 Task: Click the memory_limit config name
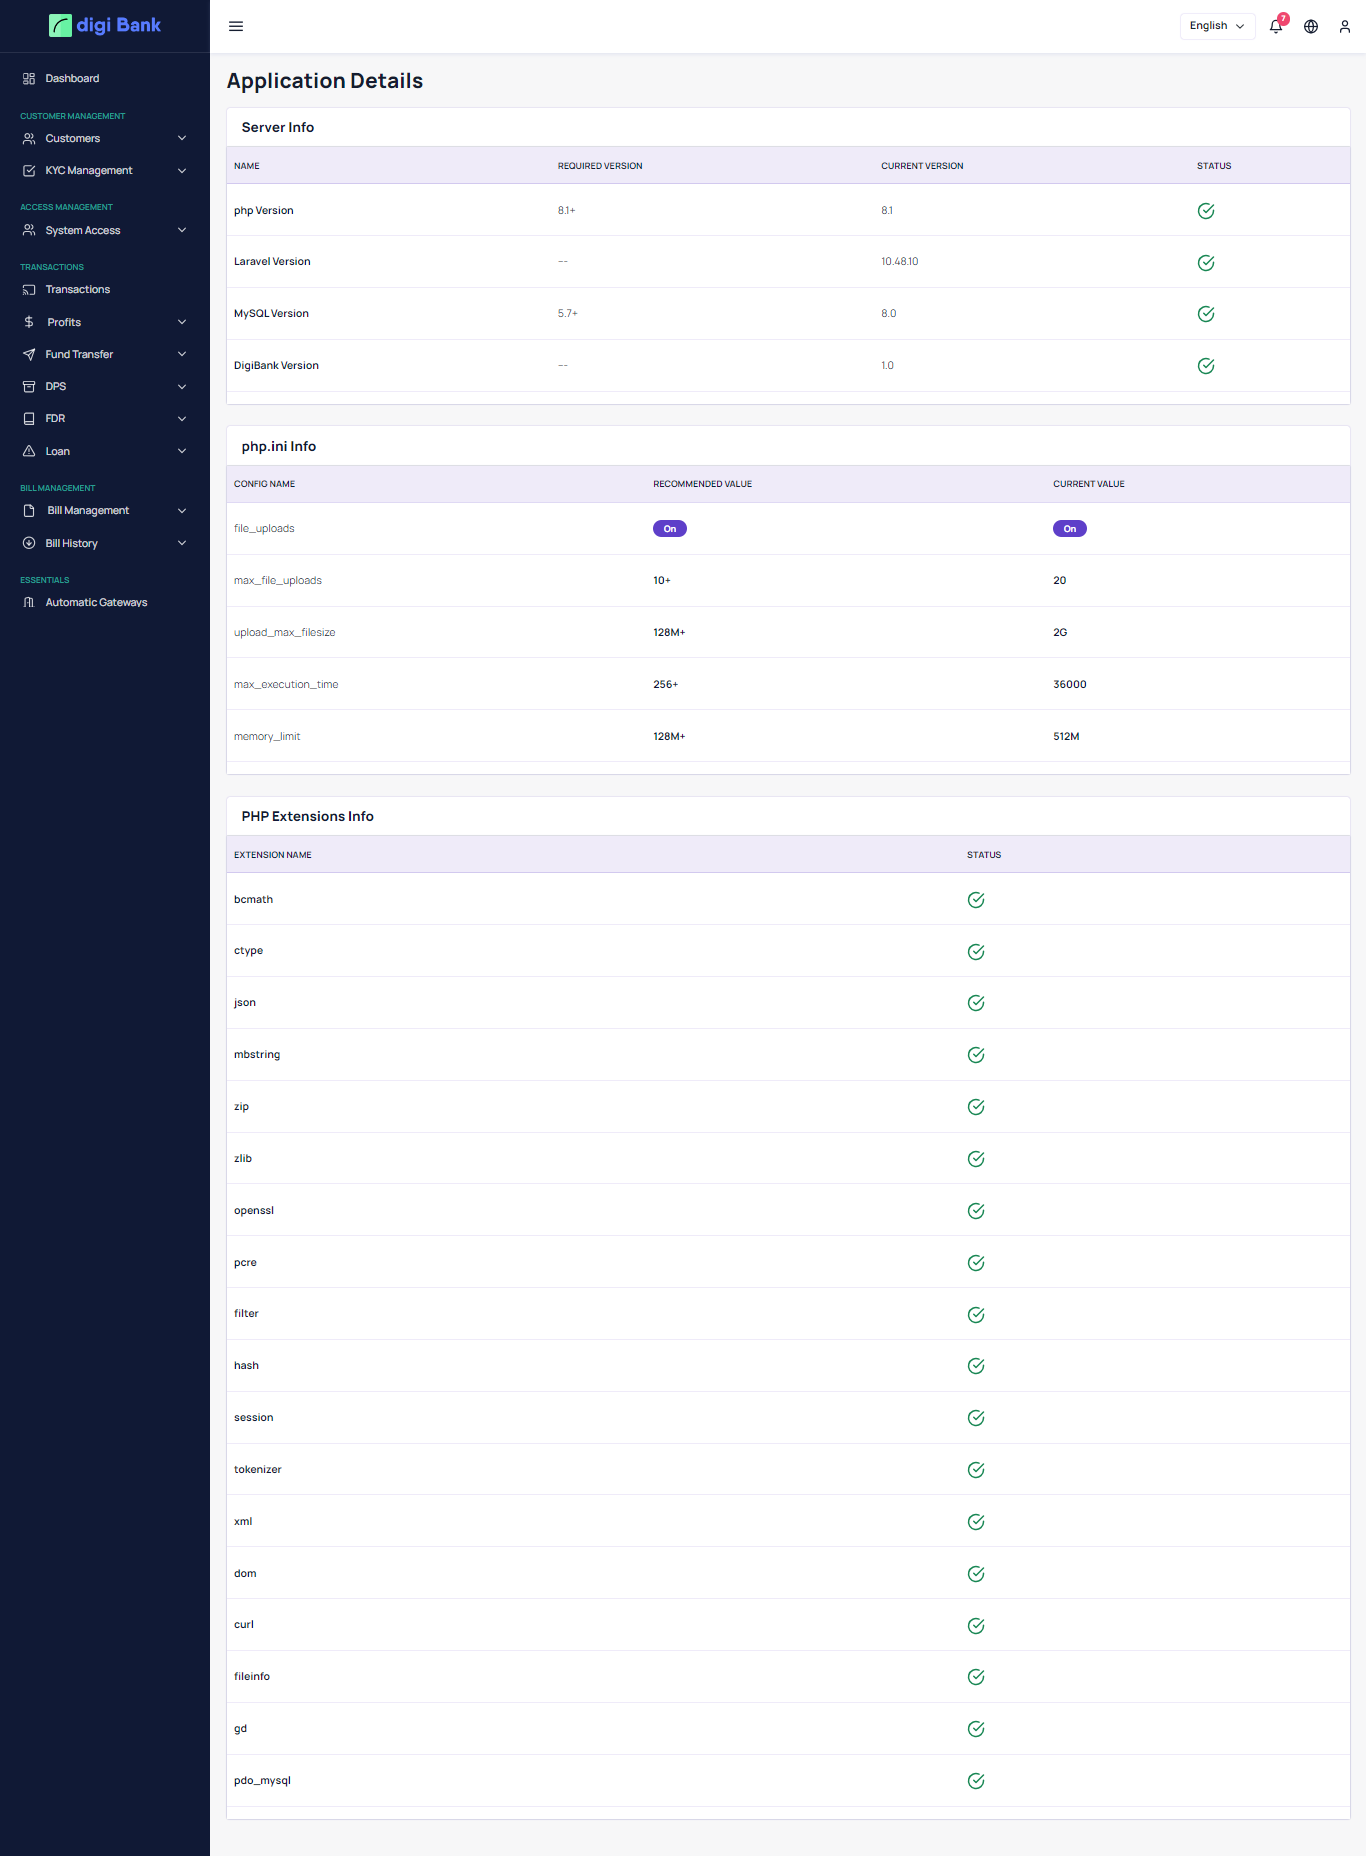pyautogui.click(x=267, y=737)
